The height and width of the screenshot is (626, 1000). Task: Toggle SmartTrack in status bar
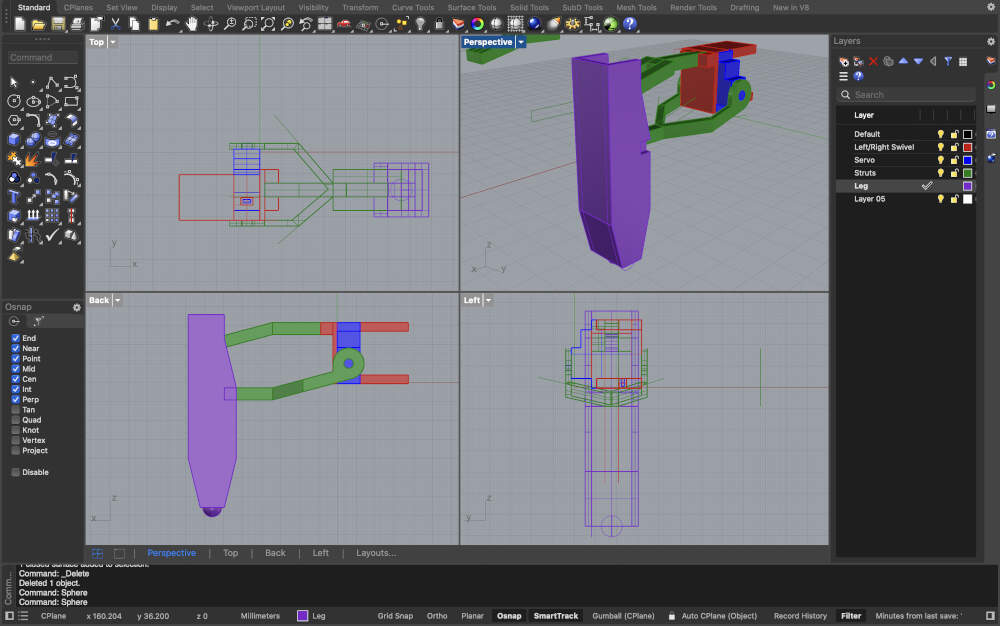coord(556,616)
